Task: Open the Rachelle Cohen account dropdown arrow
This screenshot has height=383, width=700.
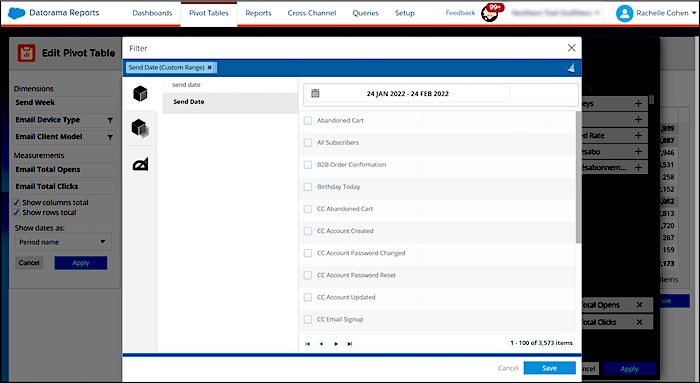Action: (x=694, y=13)
